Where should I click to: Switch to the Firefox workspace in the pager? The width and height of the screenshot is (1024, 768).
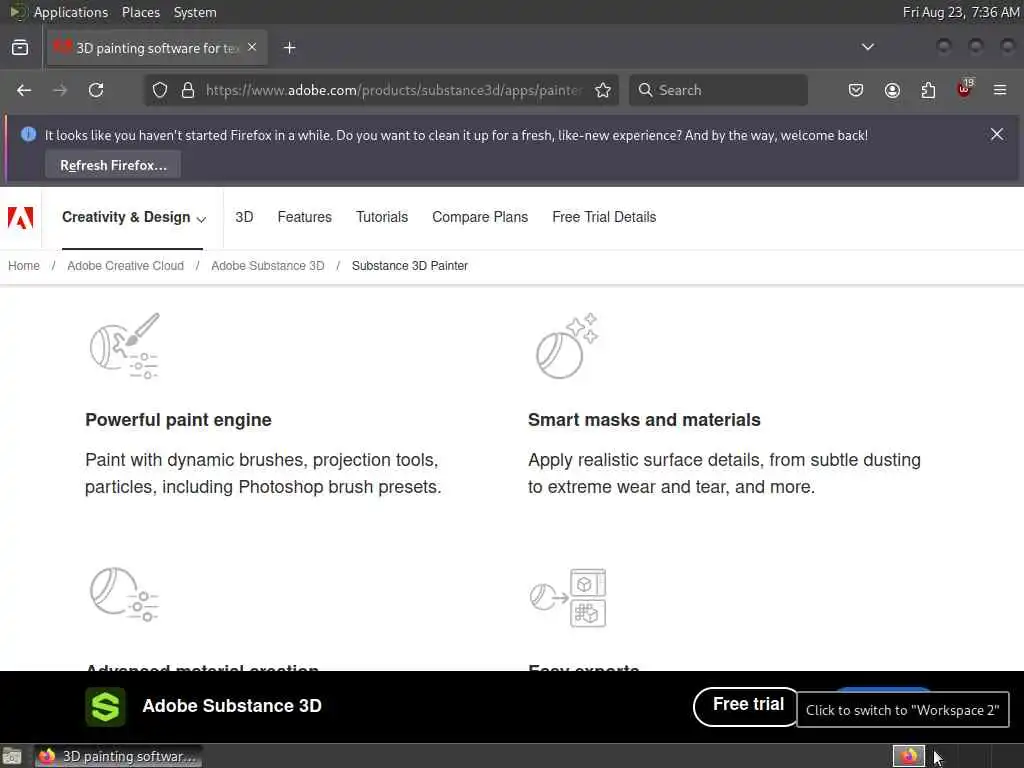coord(909,756)
